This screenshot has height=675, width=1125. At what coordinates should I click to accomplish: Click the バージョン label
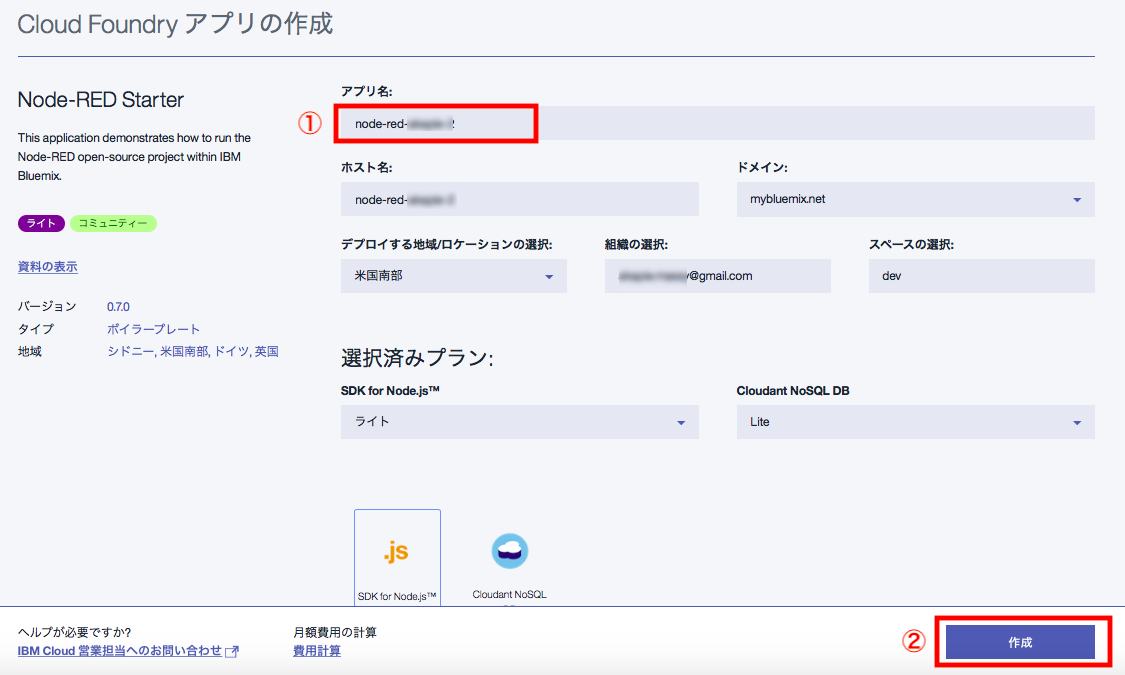point(47,306)
